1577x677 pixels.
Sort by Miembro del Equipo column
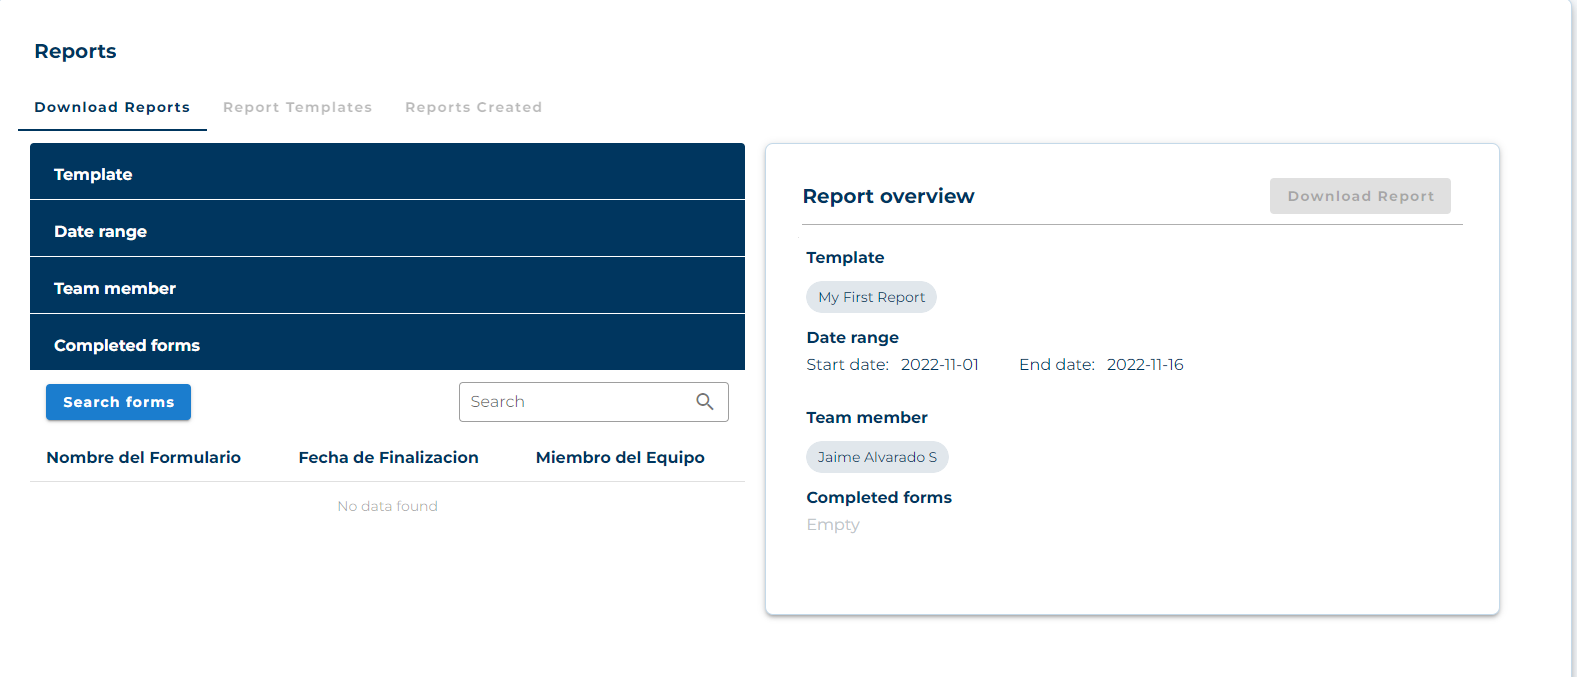pos(620,457)
